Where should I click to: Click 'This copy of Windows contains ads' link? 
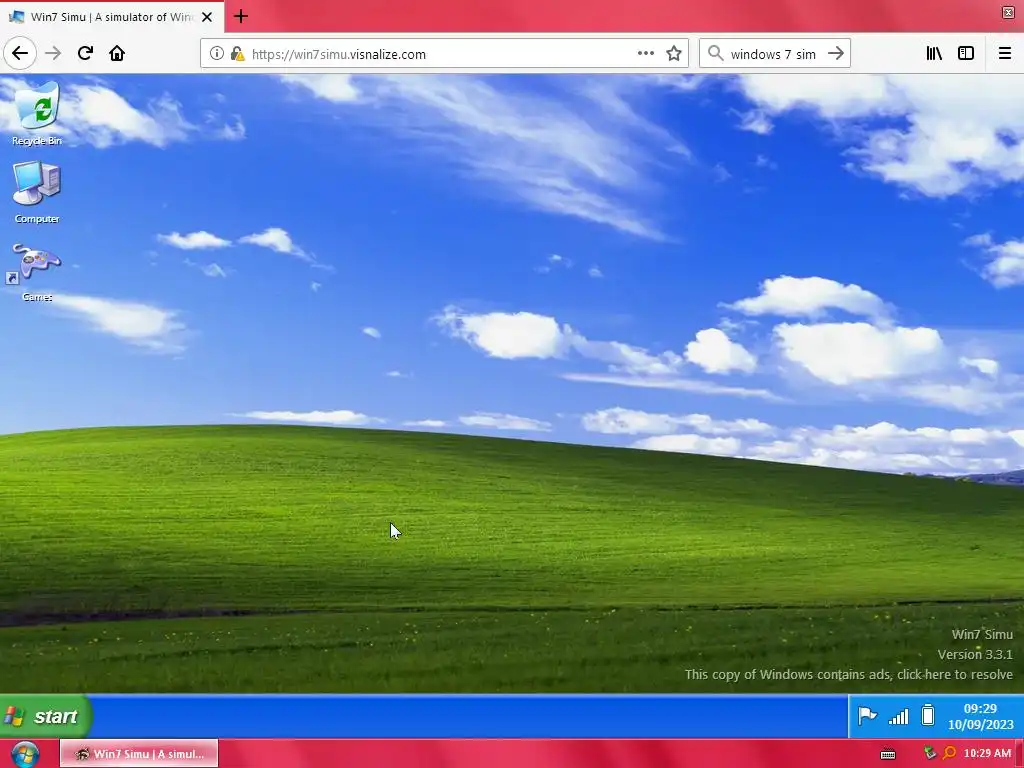[848, 674]
